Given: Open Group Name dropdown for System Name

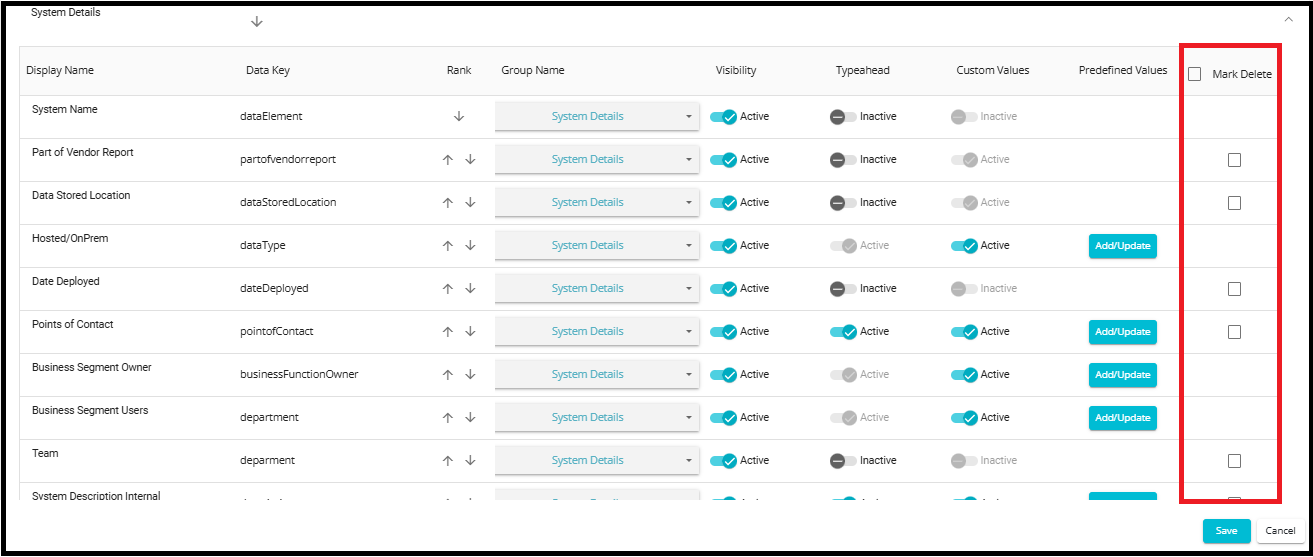Looking at the screenshot, I should click(x=596, y=117).
